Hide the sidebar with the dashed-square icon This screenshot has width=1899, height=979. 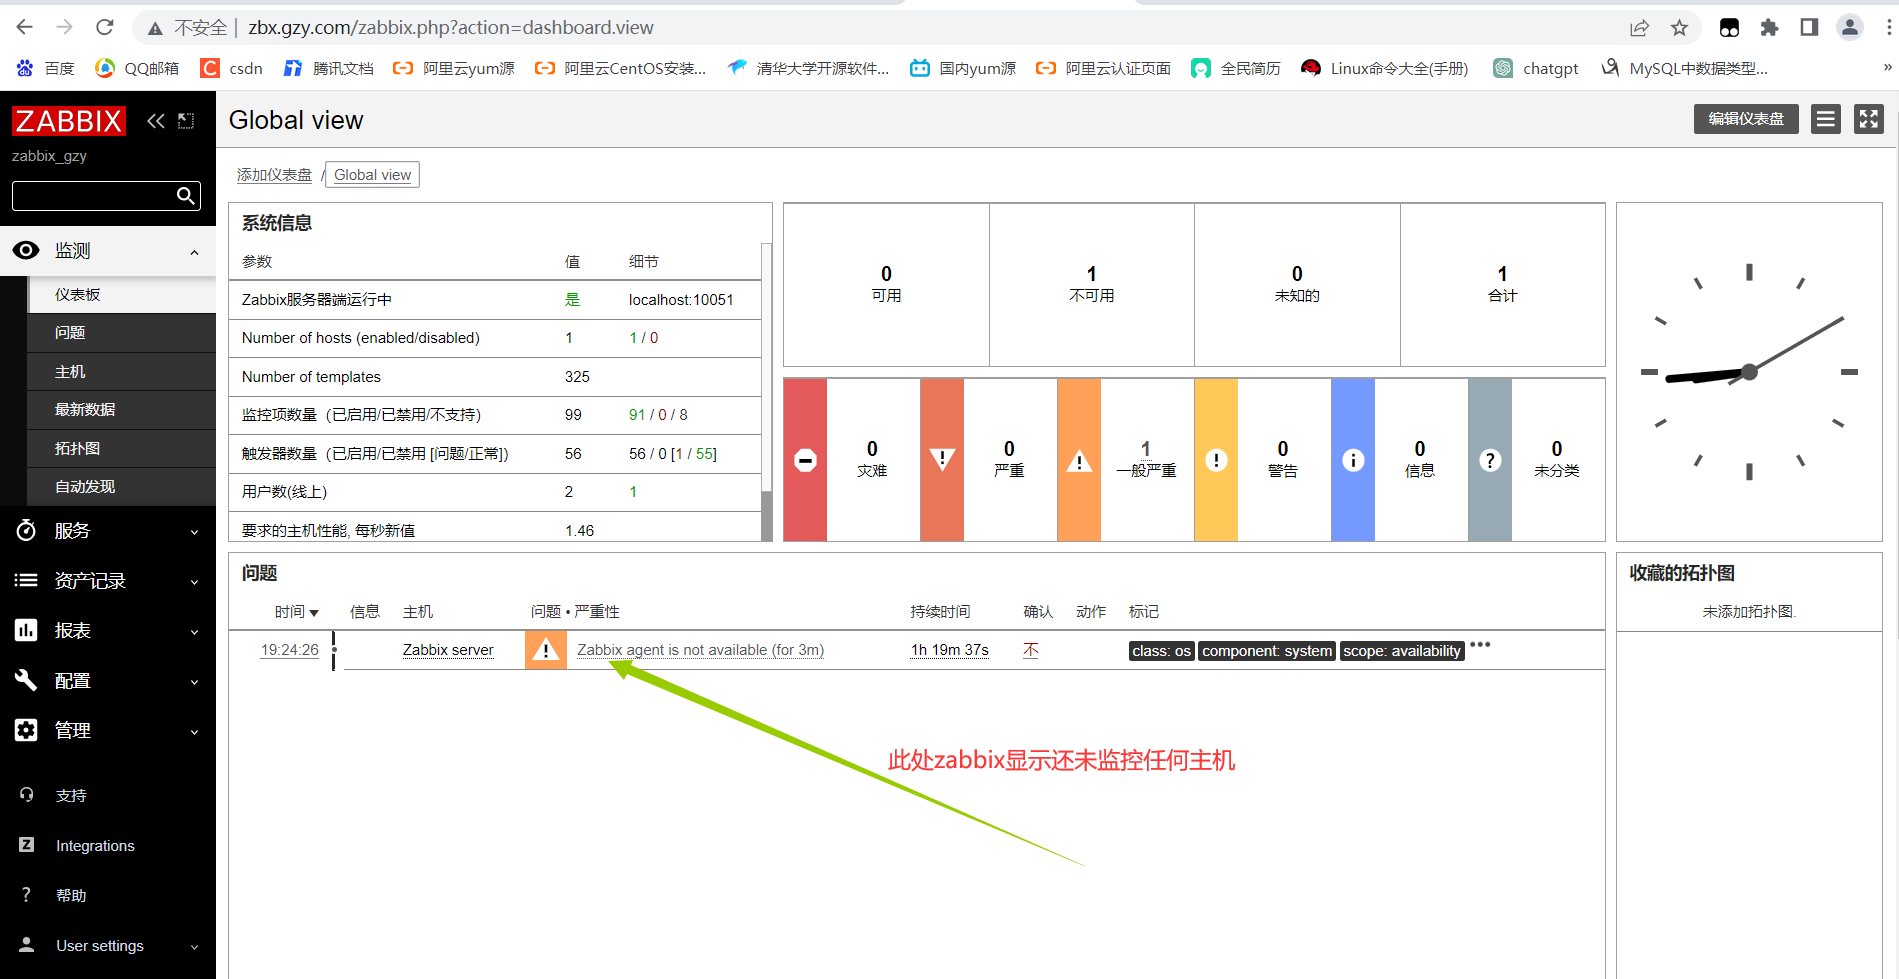[x=186, y=121]
